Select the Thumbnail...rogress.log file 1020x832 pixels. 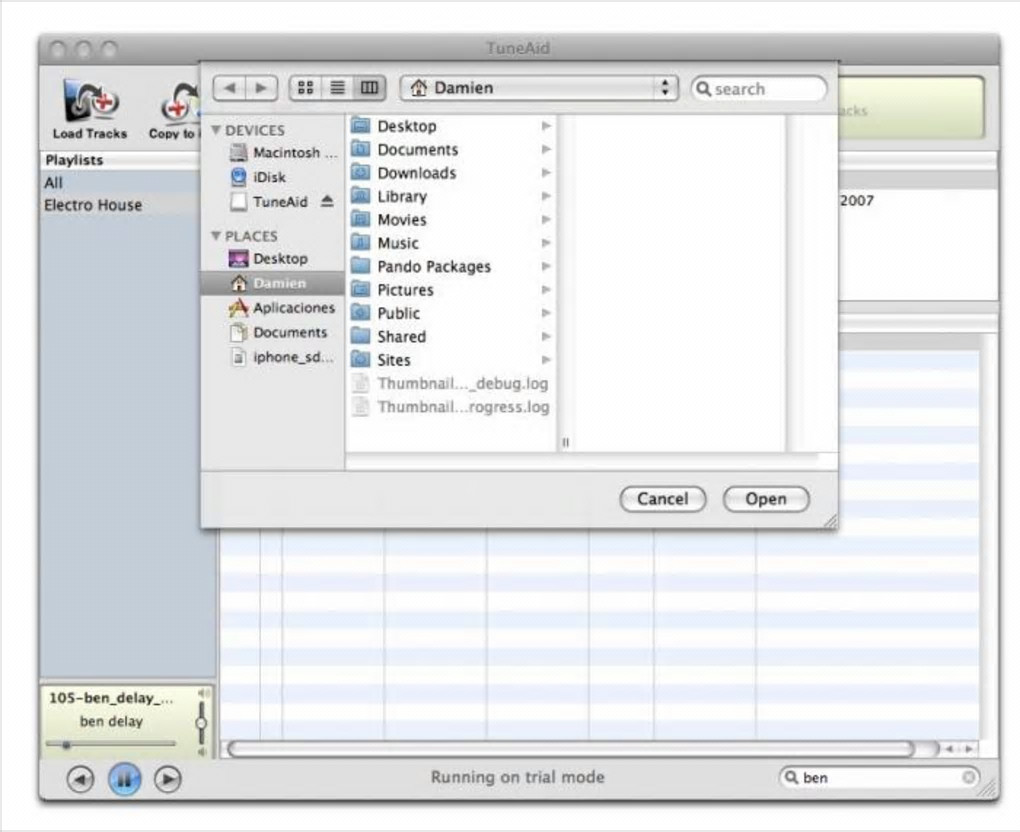pyautogui.click(x=450, y=407)
